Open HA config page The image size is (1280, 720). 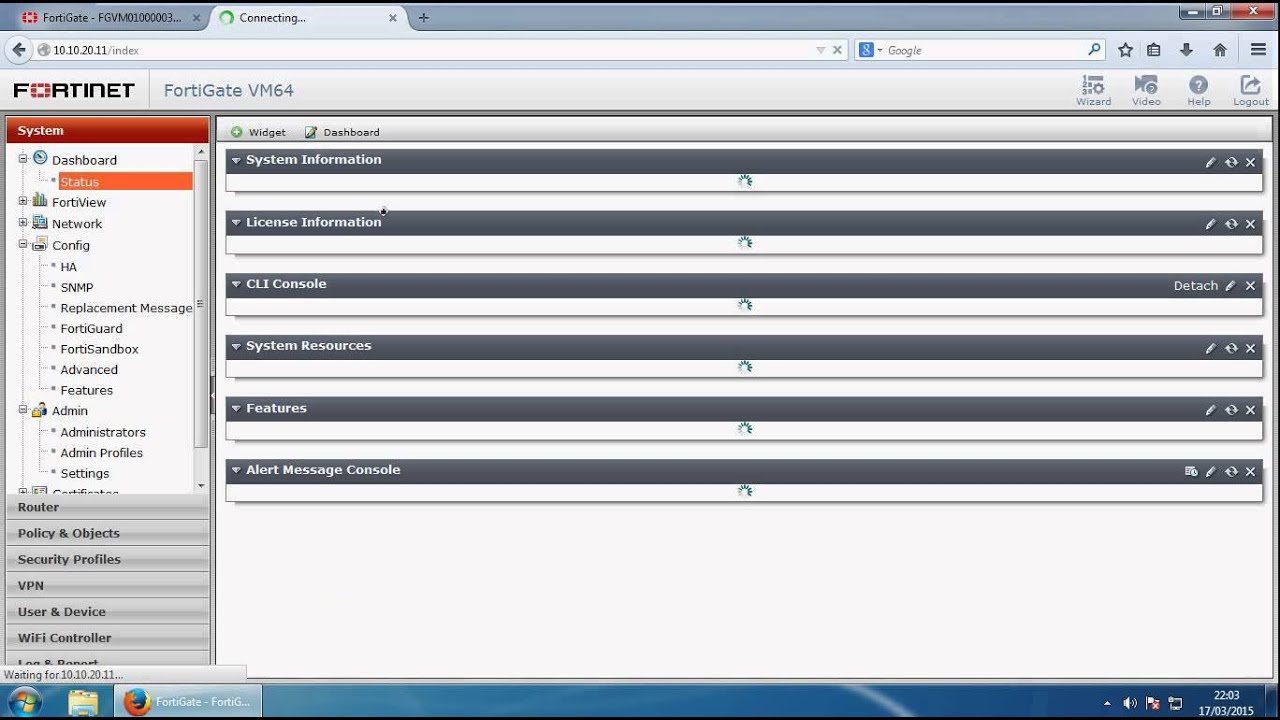pos(68,267)
